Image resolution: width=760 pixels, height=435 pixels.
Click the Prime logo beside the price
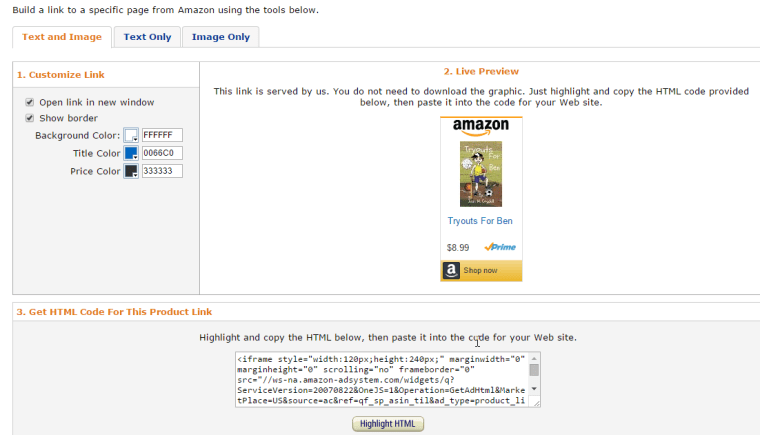(x=499, y=247)
